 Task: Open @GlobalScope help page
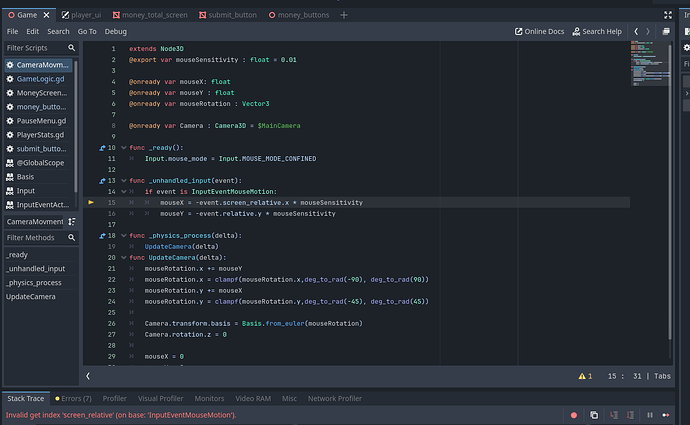coord(38,163)
